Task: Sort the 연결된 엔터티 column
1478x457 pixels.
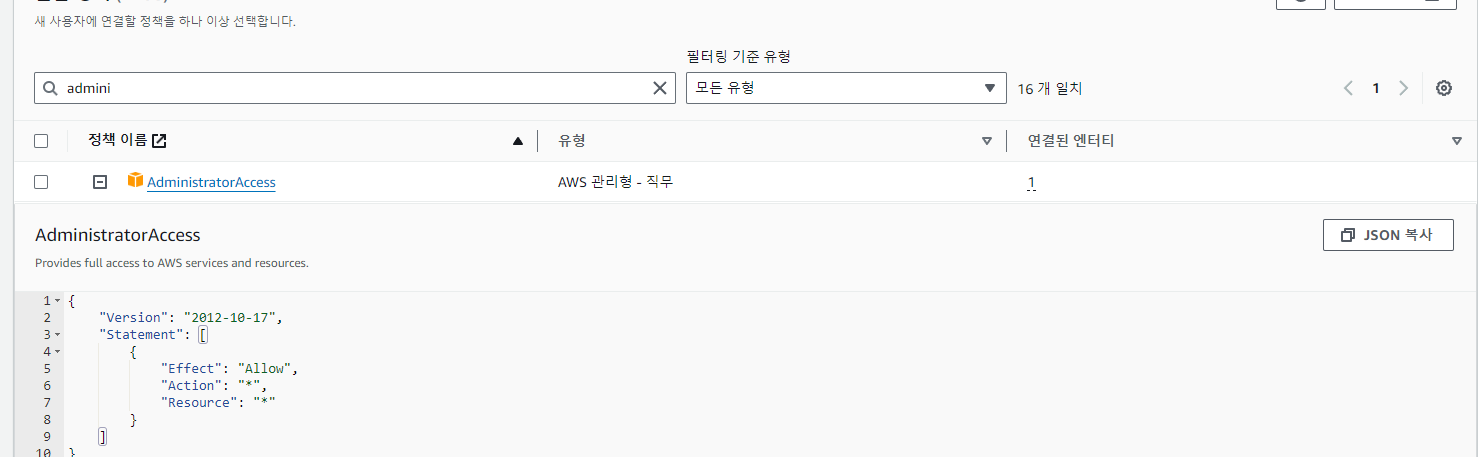Action: click(x=1456, y=141)
